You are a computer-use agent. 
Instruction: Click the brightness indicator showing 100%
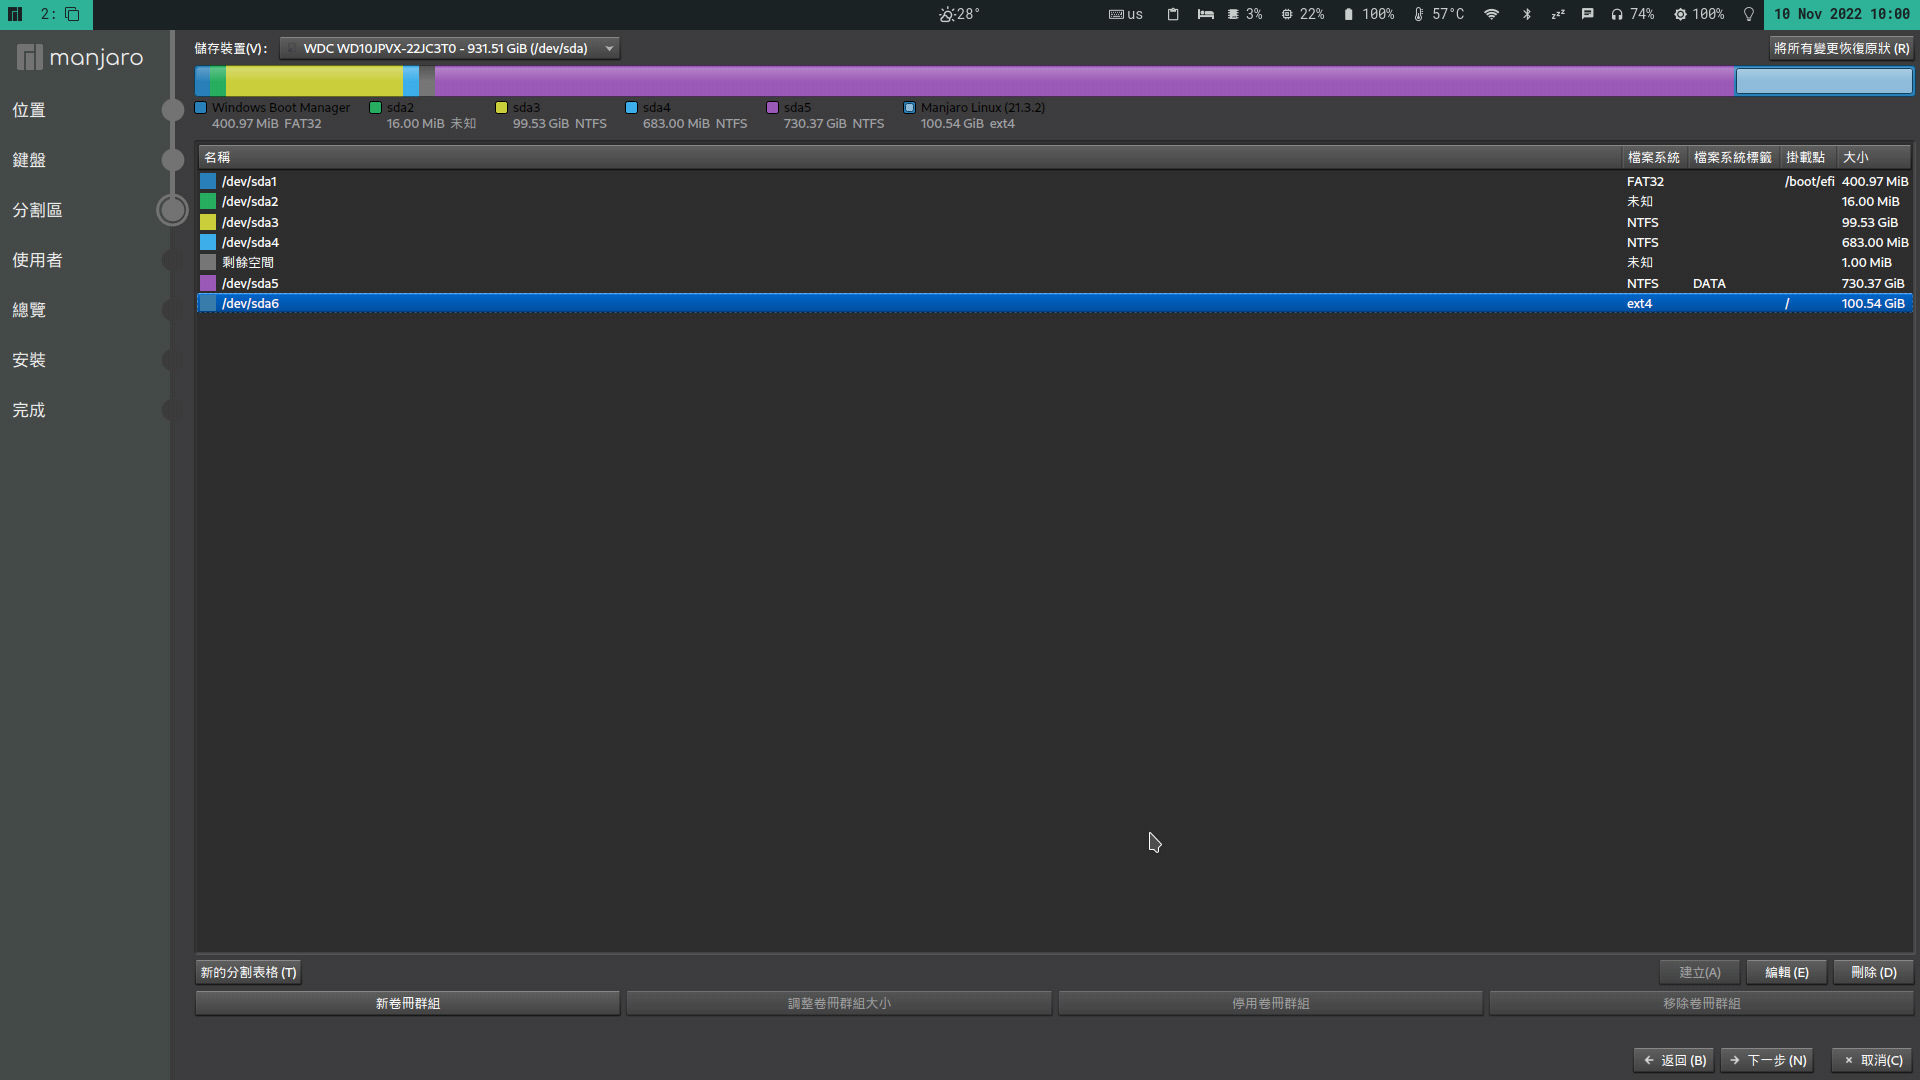(x=1698, y=14)
